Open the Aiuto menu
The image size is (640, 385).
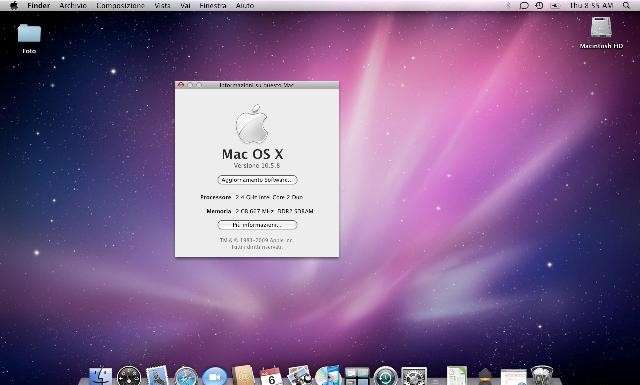245,5
